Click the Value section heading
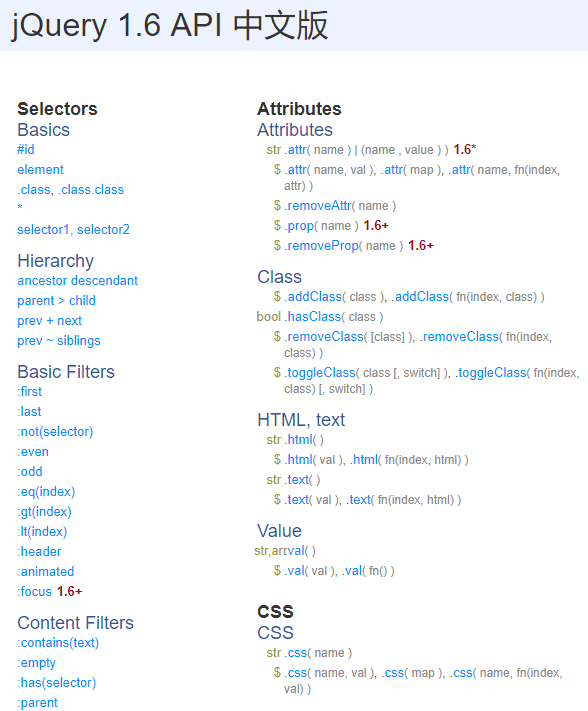This screenshot has height=711, width=588. pos(279,531)
